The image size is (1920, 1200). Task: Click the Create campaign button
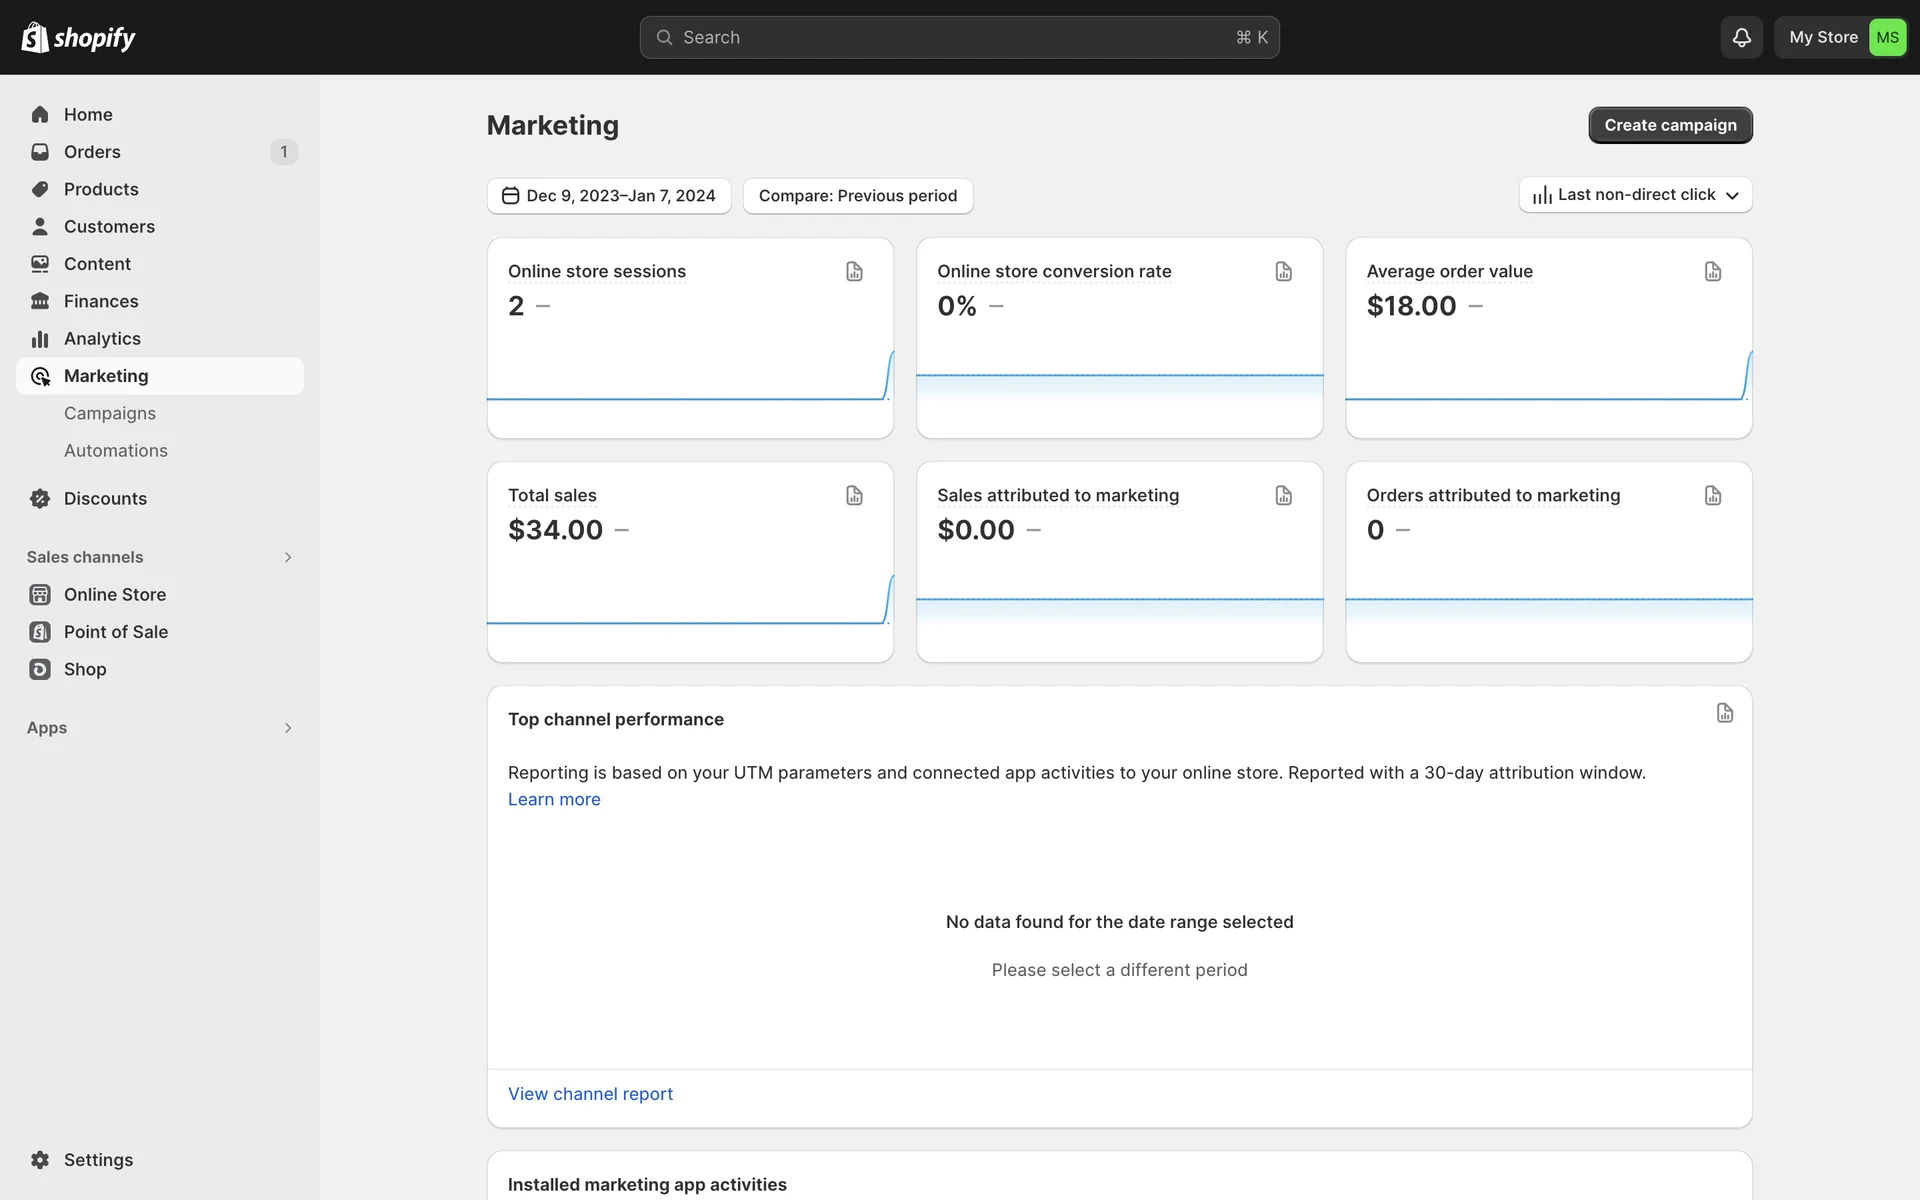coord(1669,125)
